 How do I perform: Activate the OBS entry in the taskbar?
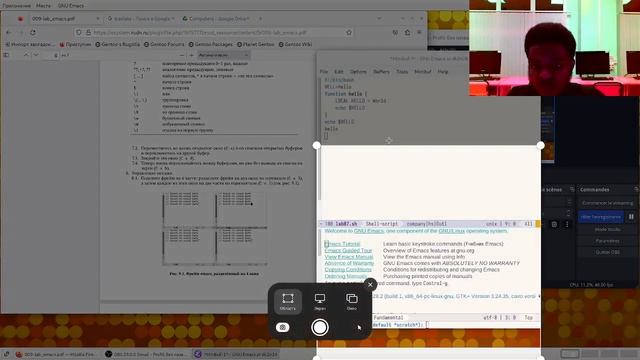(145, 354)
